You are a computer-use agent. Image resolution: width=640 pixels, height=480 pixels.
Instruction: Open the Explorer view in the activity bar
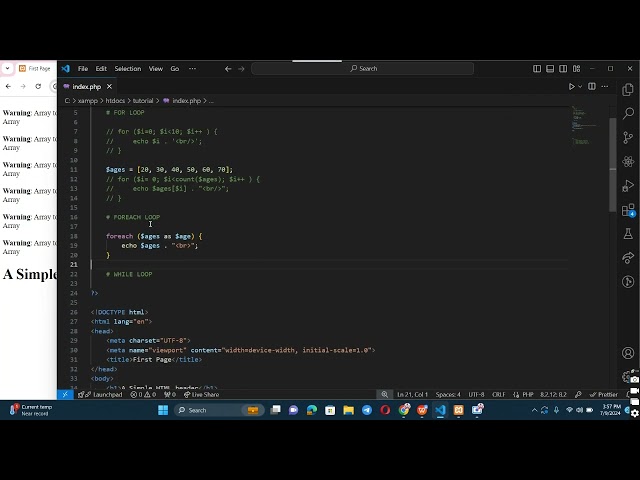tap(628, 90)
